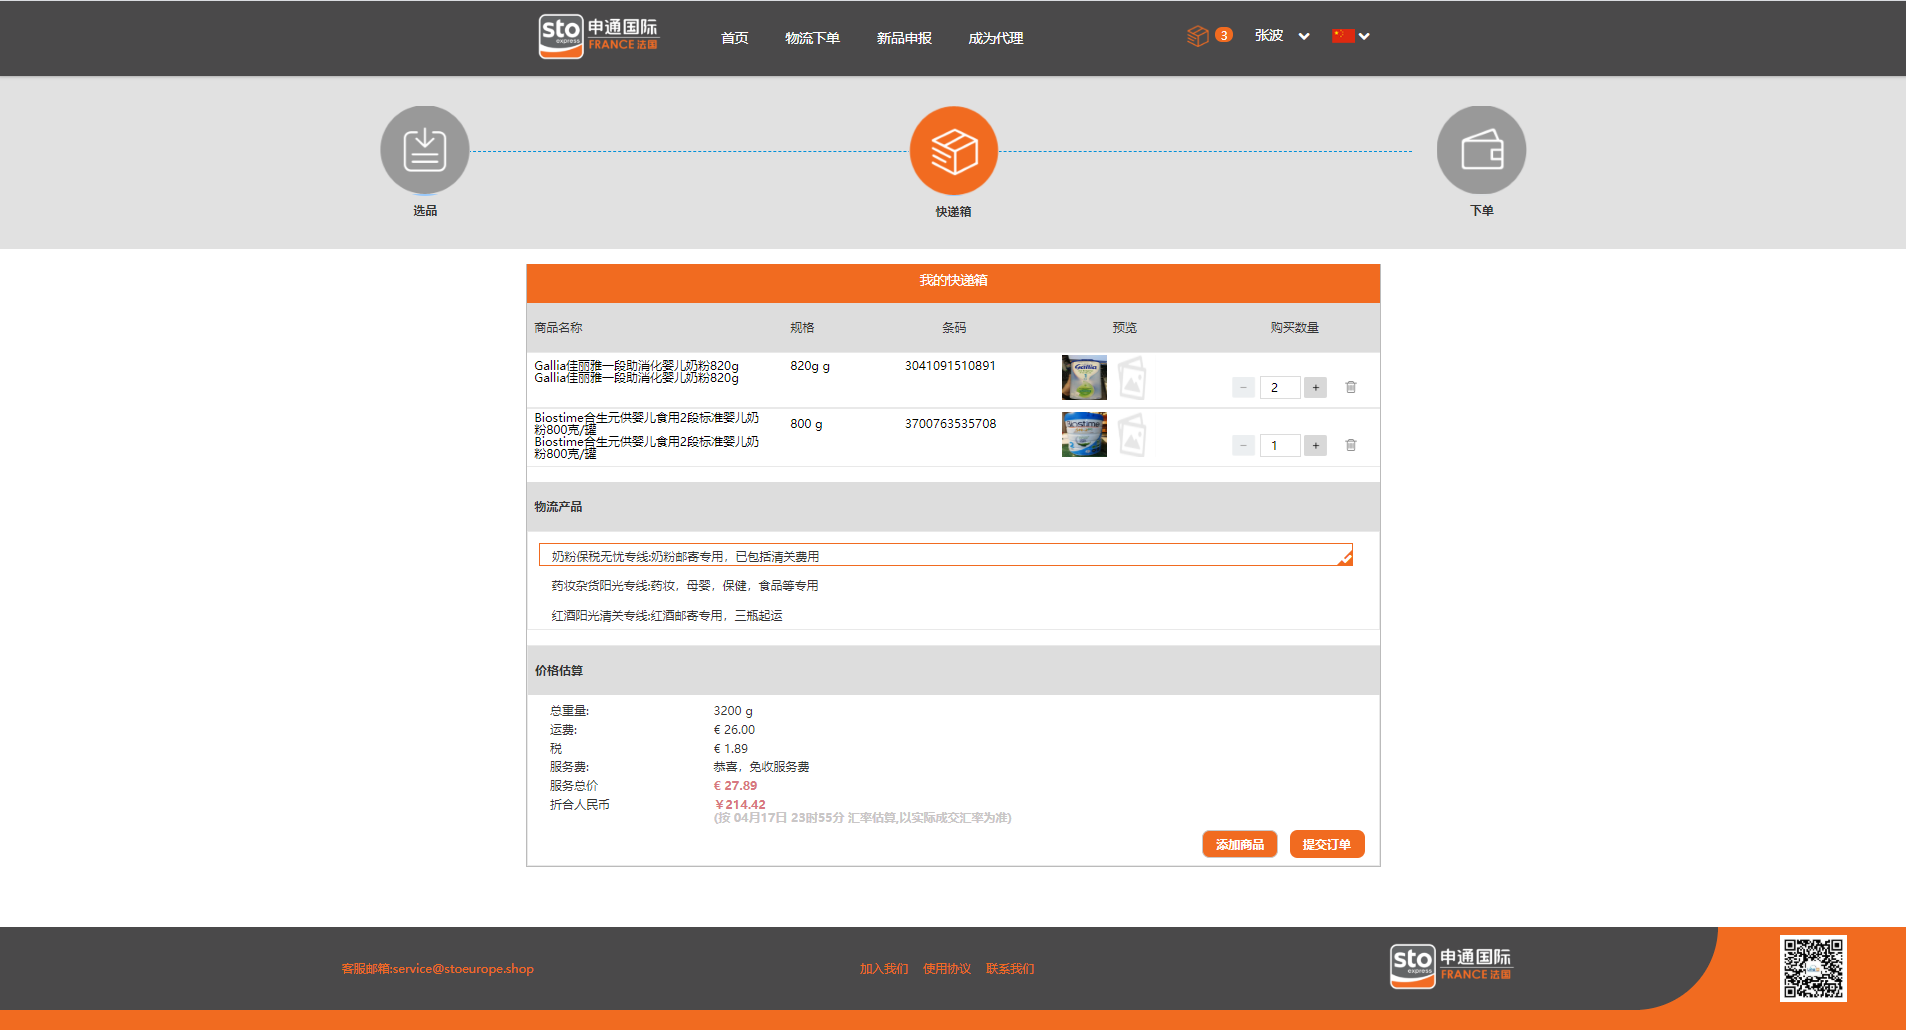This screenshot has height=1030, width=1906.
Task: Click the 3200 g total weight value
Action: point(733,711)
